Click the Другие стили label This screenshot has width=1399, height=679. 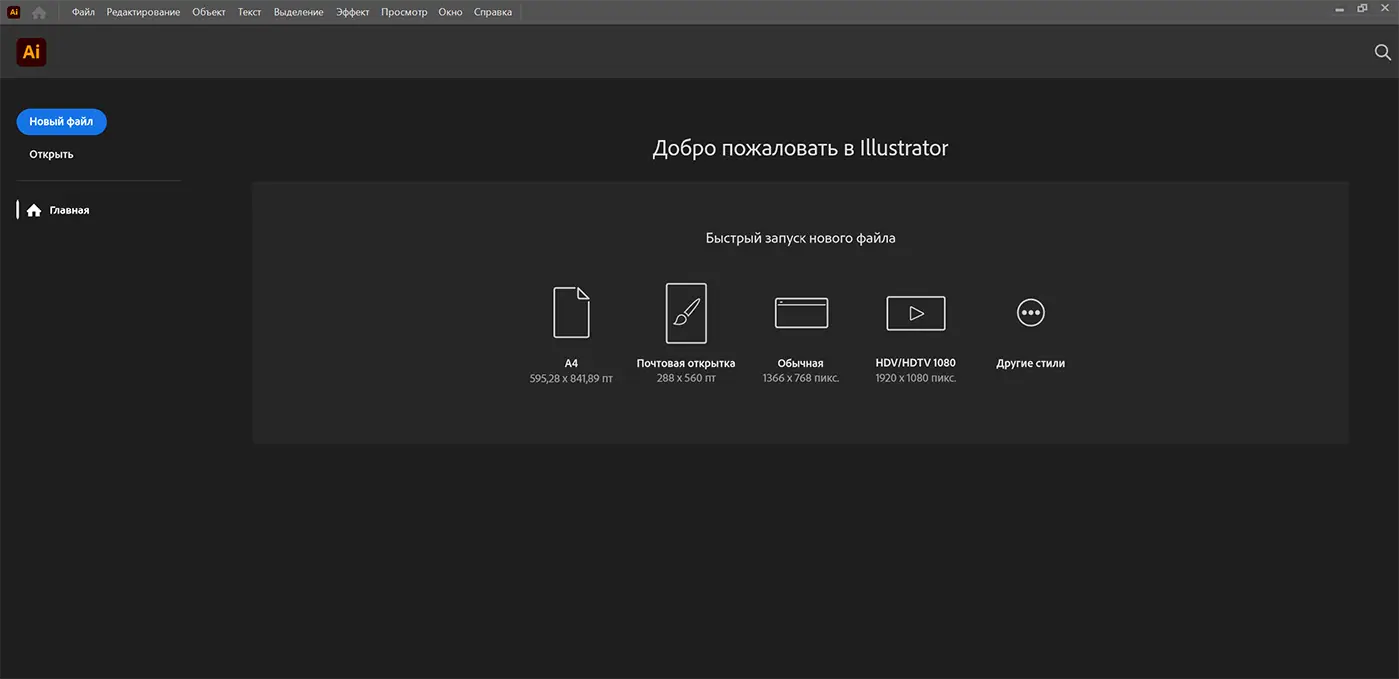pyautogui.click(x=1030, y=363)
